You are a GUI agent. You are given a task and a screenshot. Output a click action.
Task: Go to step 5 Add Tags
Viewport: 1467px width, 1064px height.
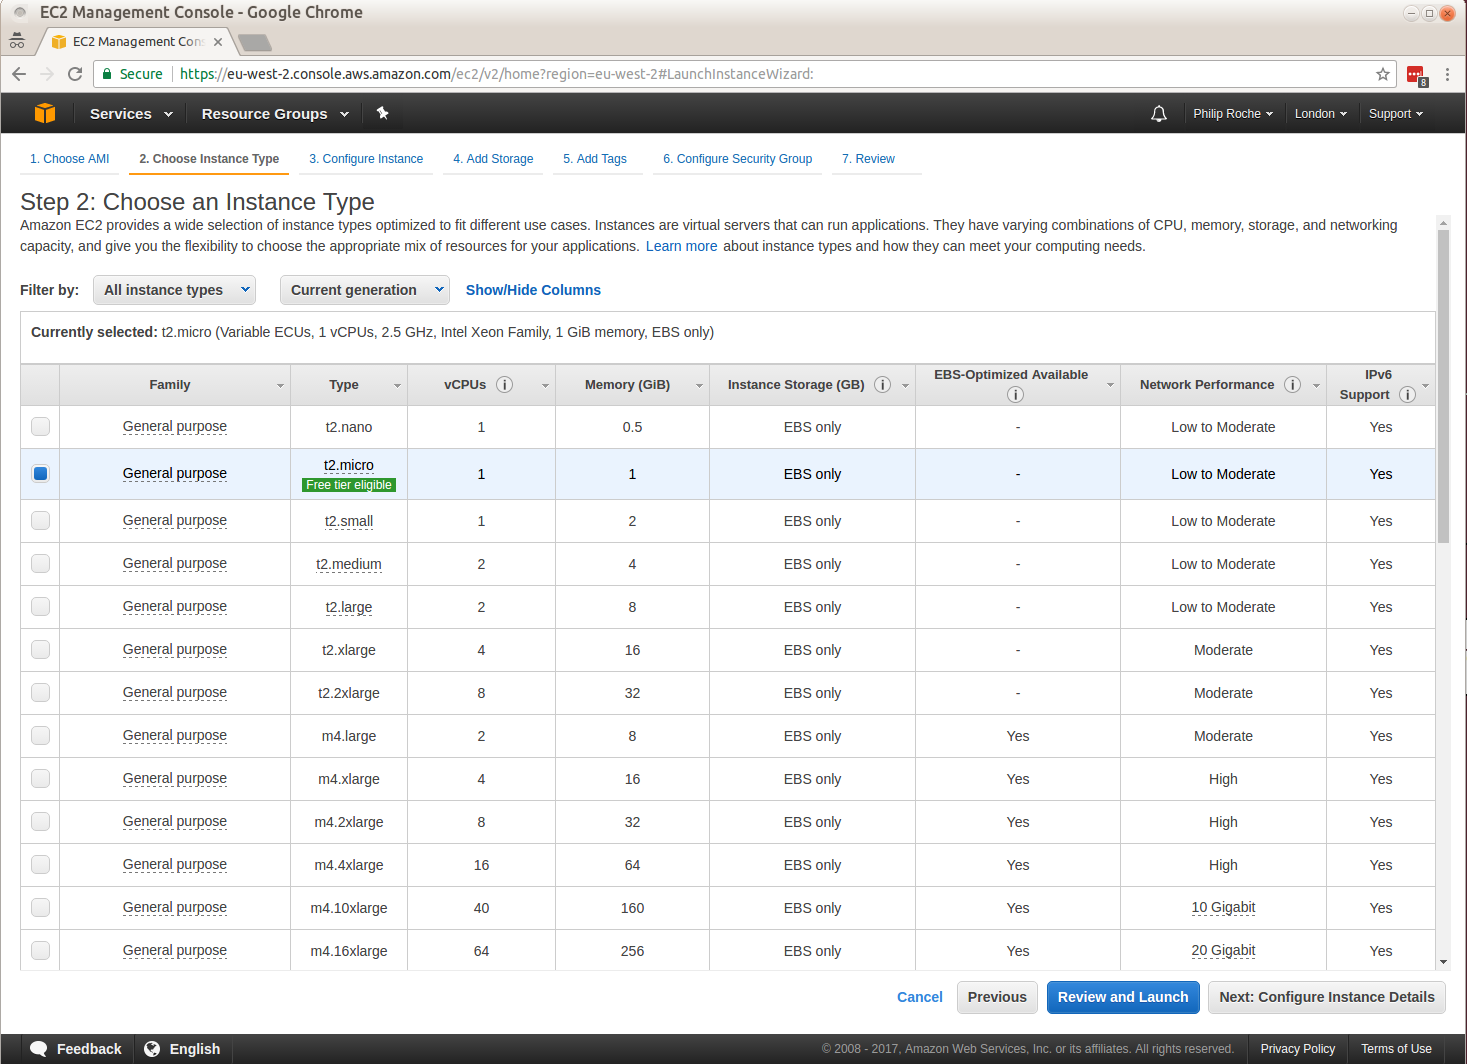tap(595, 159)
